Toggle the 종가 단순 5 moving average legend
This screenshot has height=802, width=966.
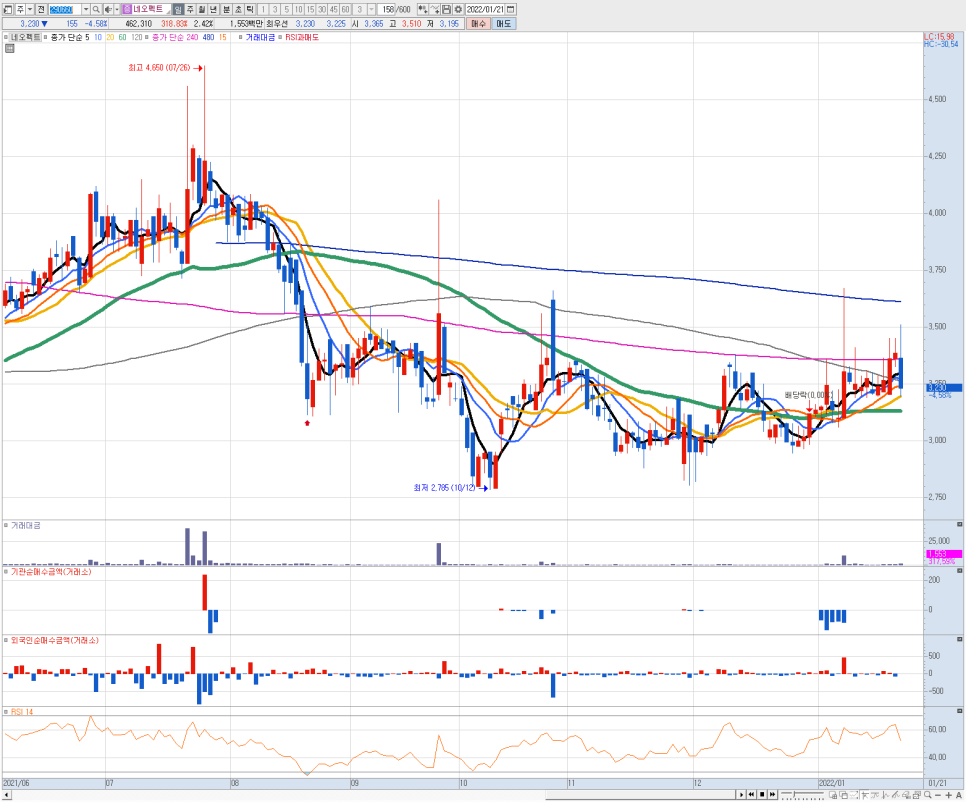(x=70, y=38)
